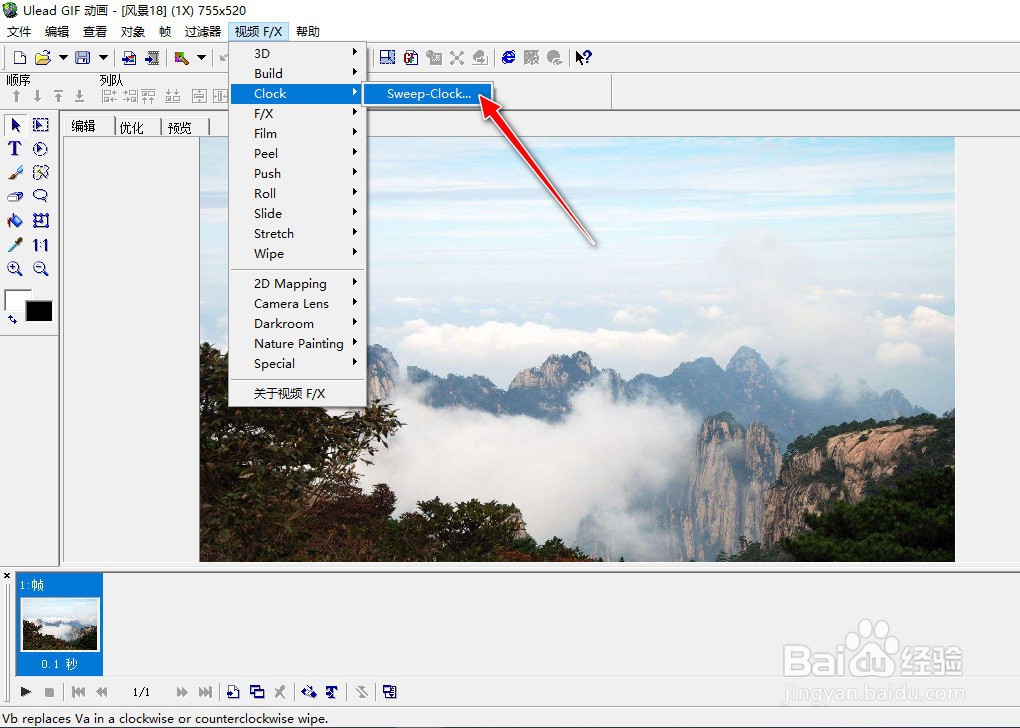Click the New document icon
The image size is (1020, 728).
[20, 58]
